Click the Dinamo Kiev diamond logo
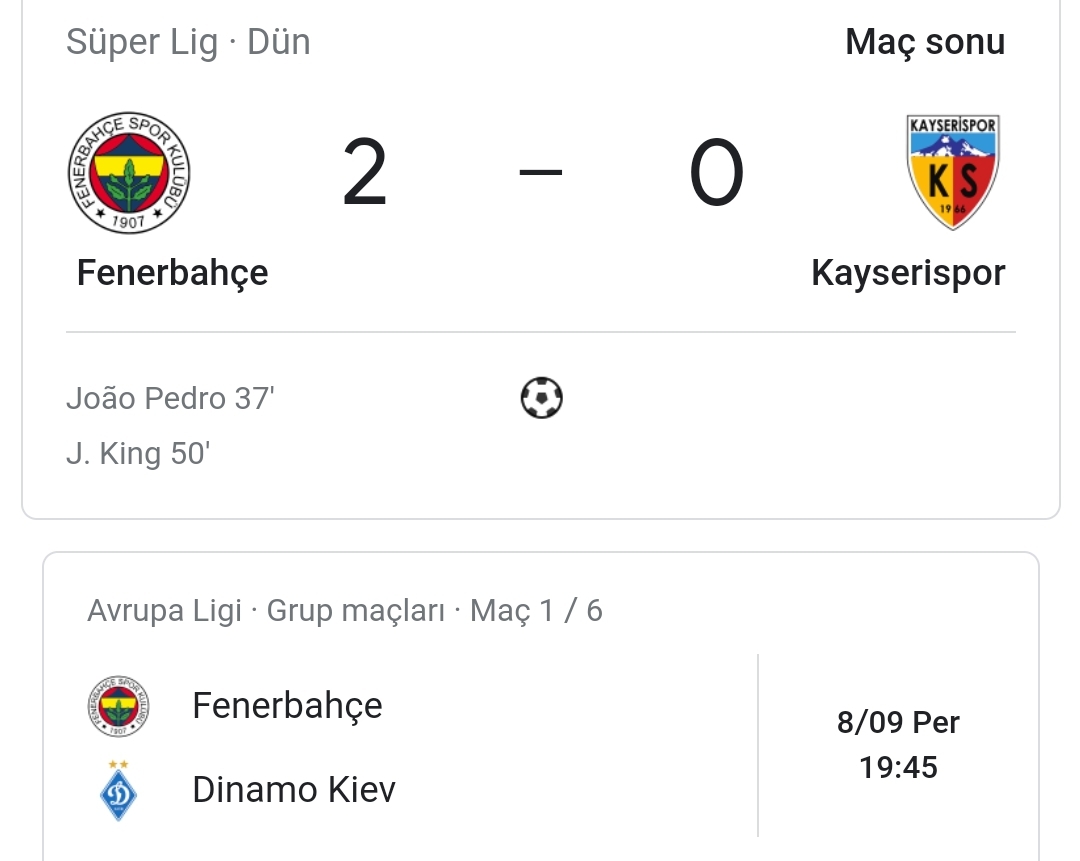This screenshot has height=861, width=1080. click(x=118, y=791)
